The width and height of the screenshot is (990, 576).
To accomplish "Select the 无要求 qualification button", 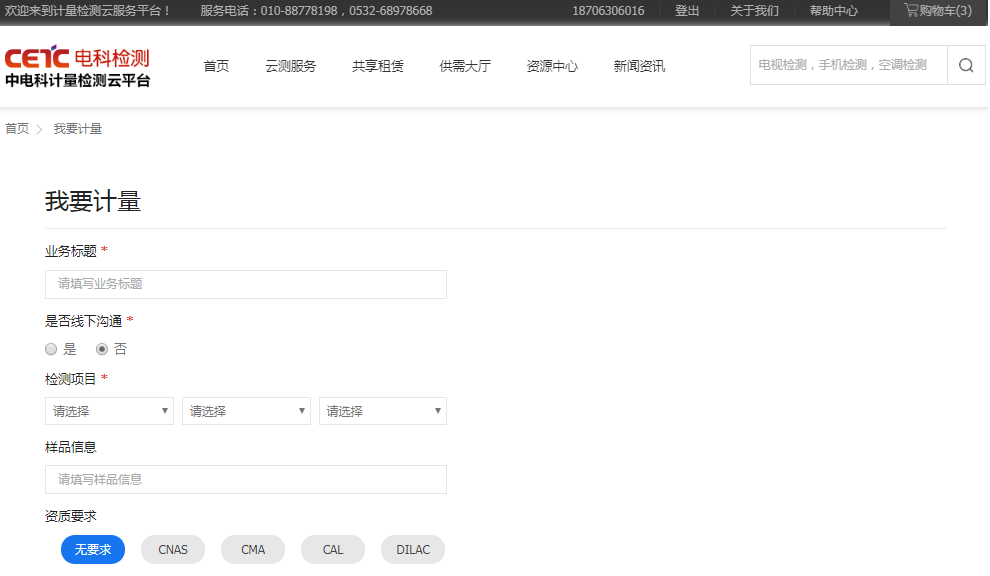I will click(93, 550).
